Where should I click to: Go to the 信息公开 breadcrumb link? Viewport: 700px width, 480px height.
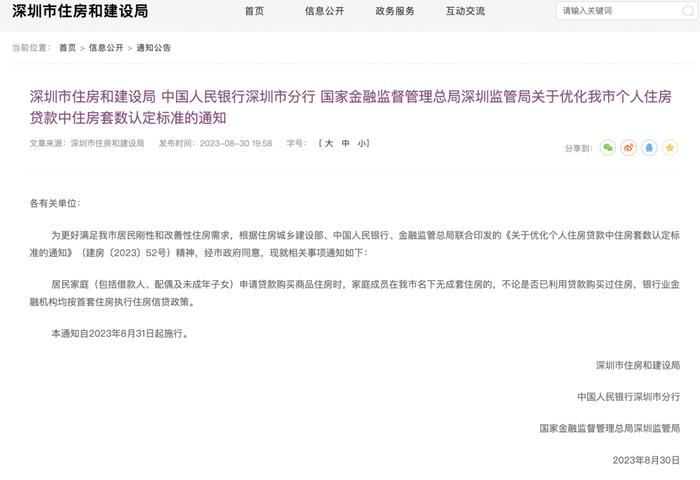tap(106, 48)
